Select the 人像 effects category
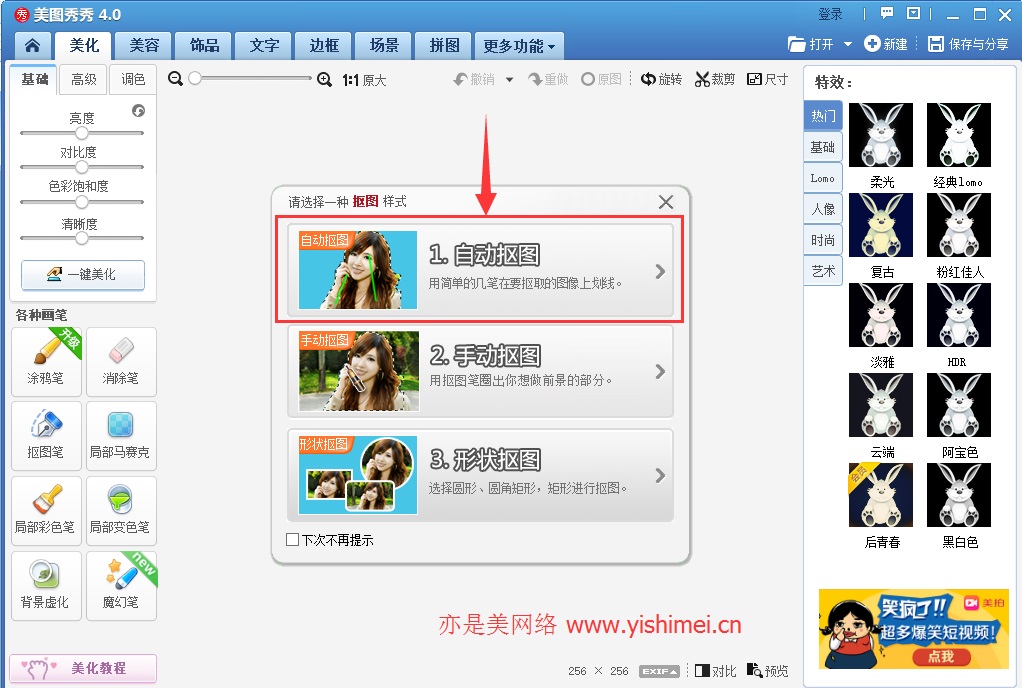The width and height of the screenshot is (1022, 688). click(x=823, y=209)
